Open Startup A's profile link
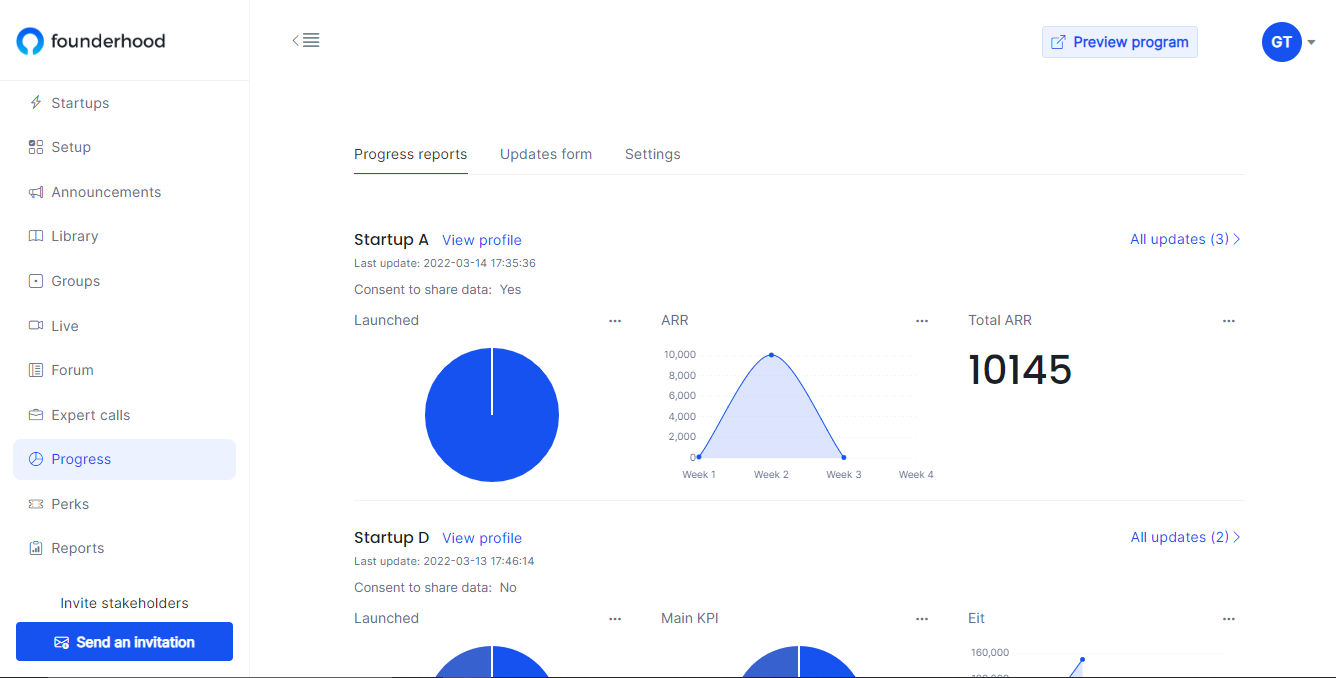 482,240
